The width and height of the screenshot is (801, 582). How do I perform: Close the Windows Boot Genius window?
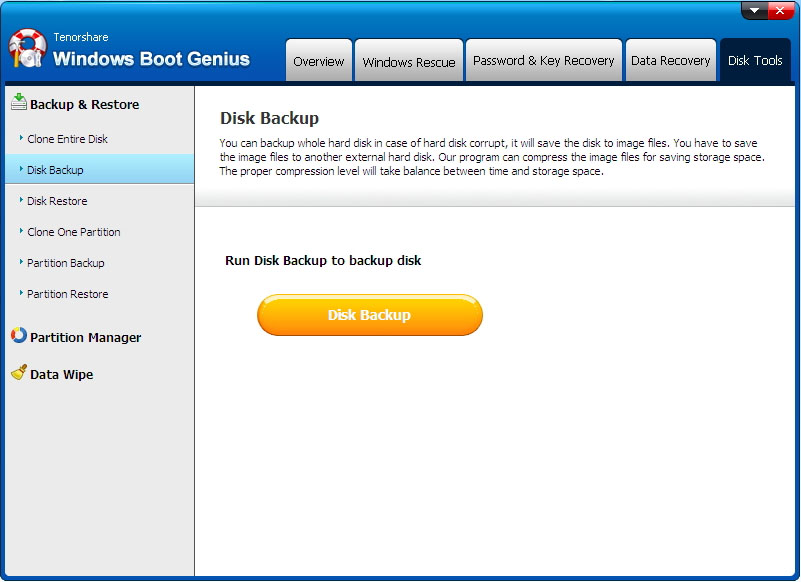(781, 10)
